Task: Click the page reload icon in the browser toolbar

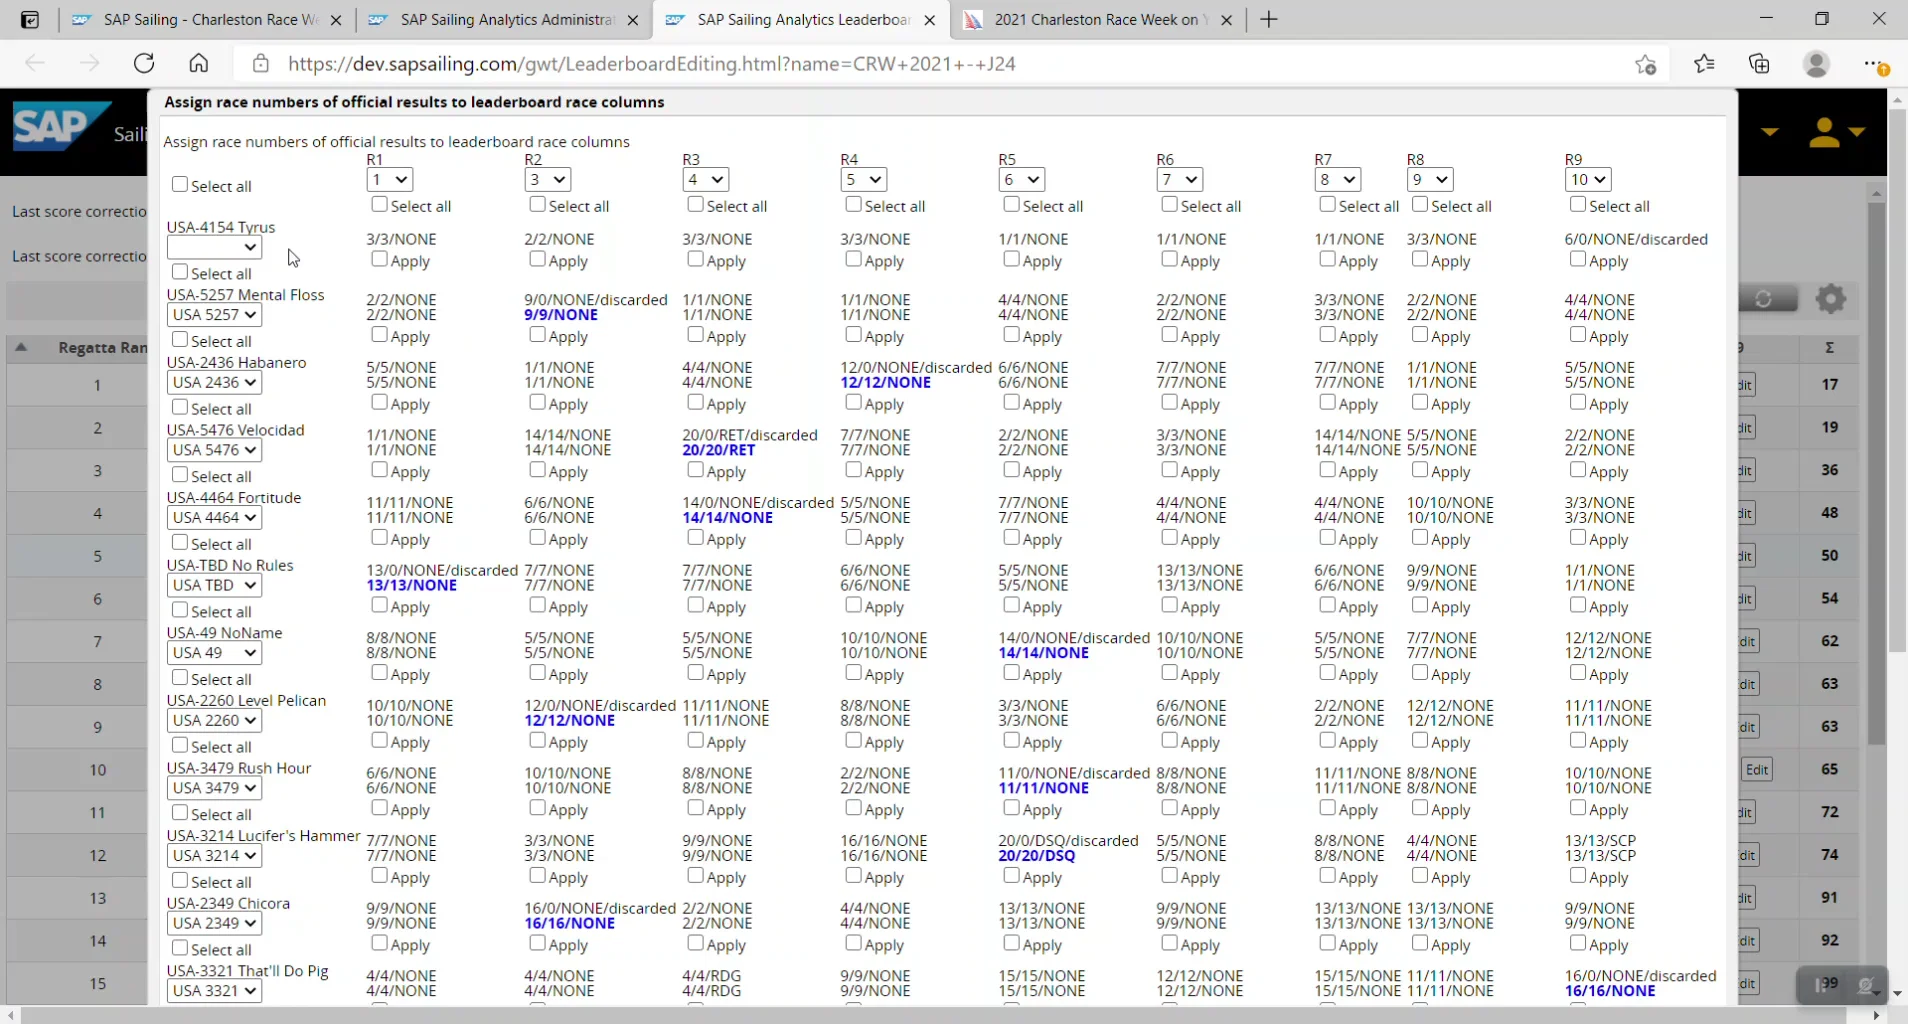Action: coord(144,62)
